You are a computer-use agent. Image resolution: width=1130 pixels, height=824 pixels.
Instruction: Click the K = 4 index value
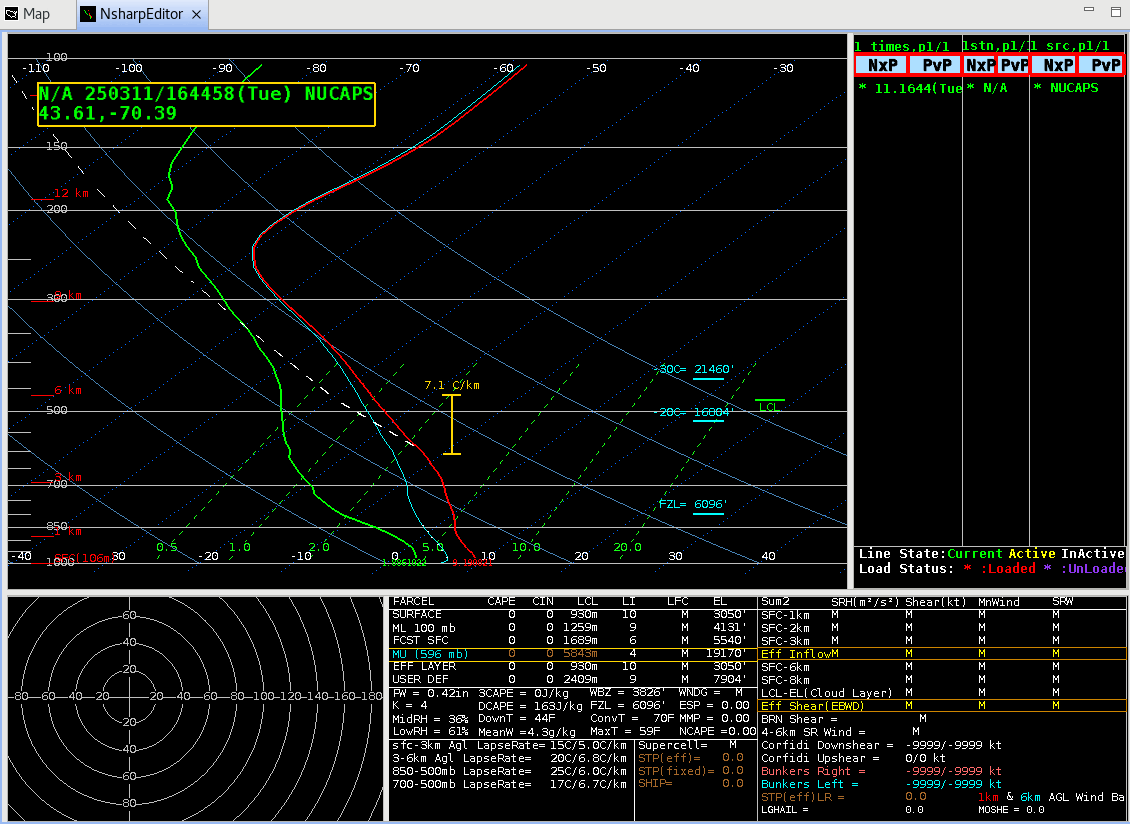409,706
